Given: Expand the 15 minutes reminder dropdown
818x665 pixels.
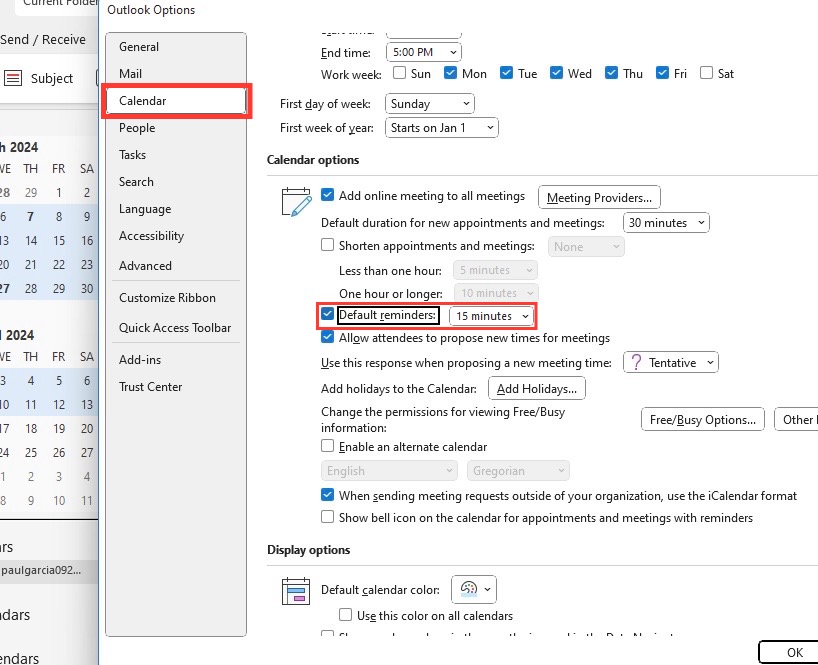Looking at the screenshot, I should point(491,316).
